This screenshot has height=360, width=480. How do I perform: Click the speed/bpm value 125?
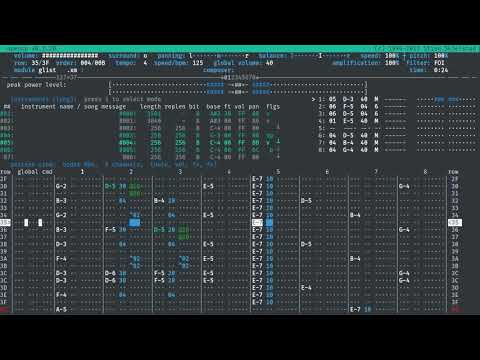pyautogui.click(x=198, y=63)
